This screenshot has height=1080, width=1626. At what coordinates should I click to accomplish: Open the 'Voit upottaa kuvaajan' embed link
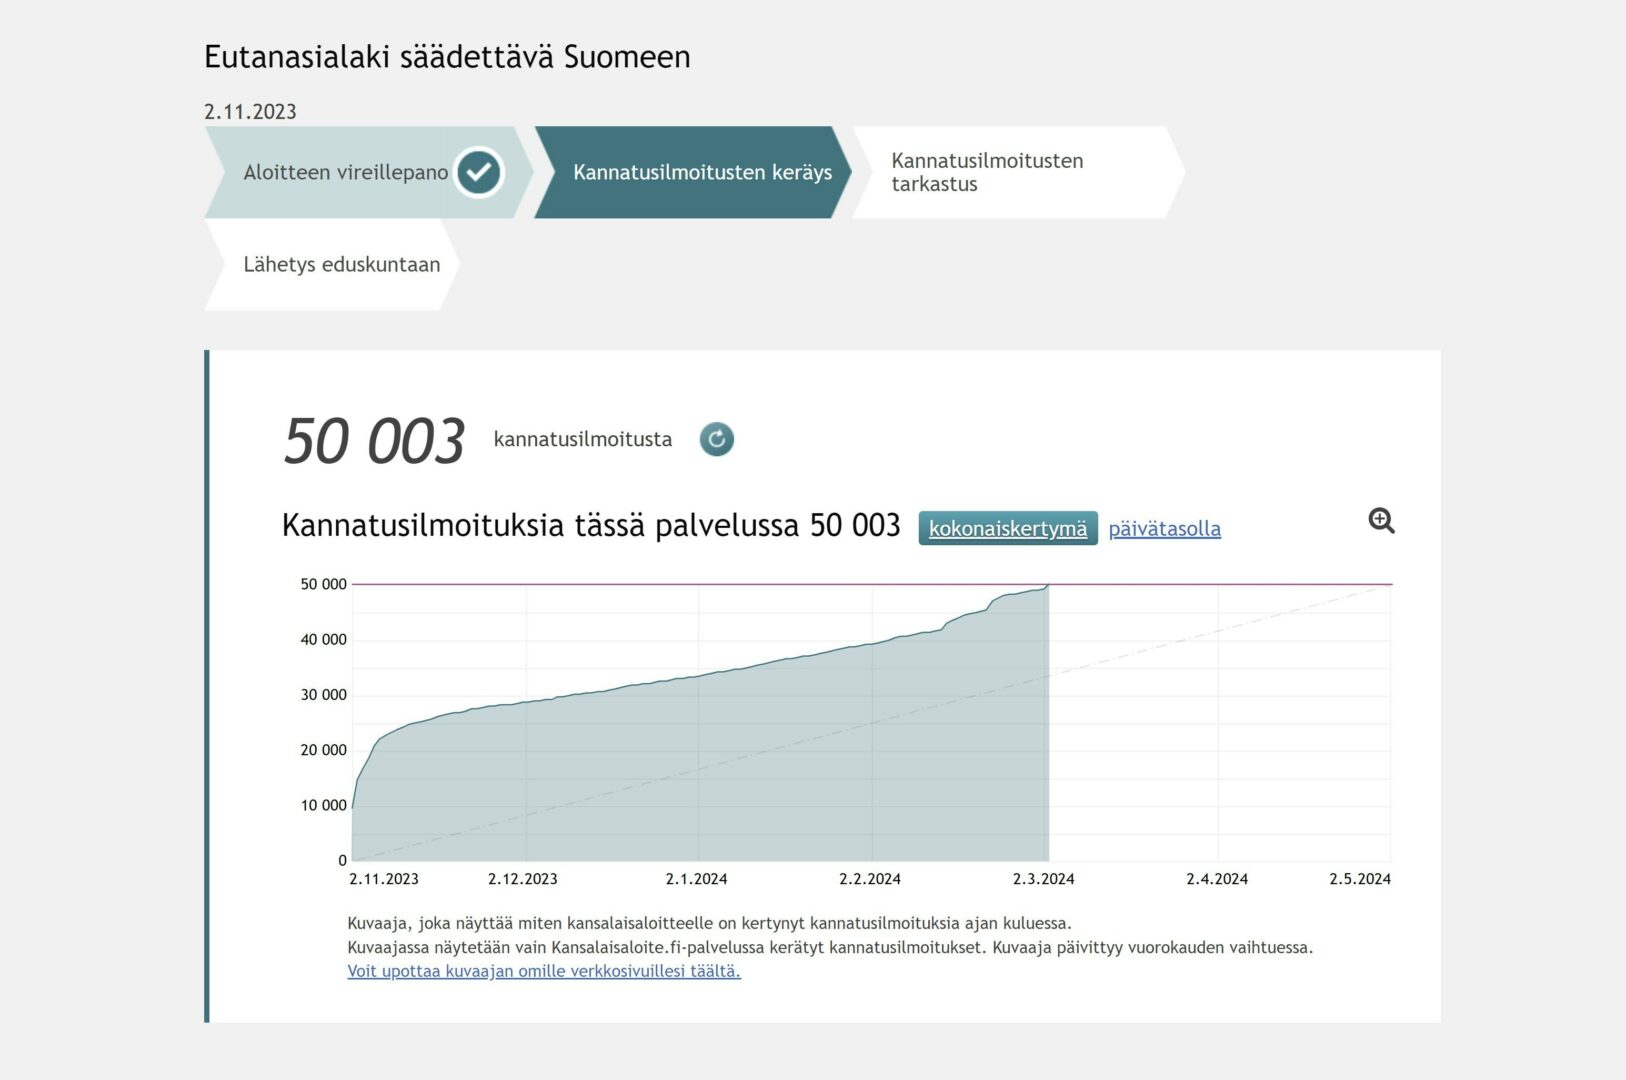(543, 971)
